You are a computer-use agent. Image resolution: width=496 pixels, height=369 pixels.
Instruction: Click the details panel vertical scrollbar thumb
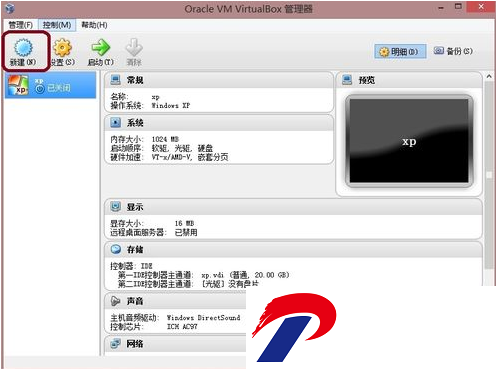click(x=489, y=175)
